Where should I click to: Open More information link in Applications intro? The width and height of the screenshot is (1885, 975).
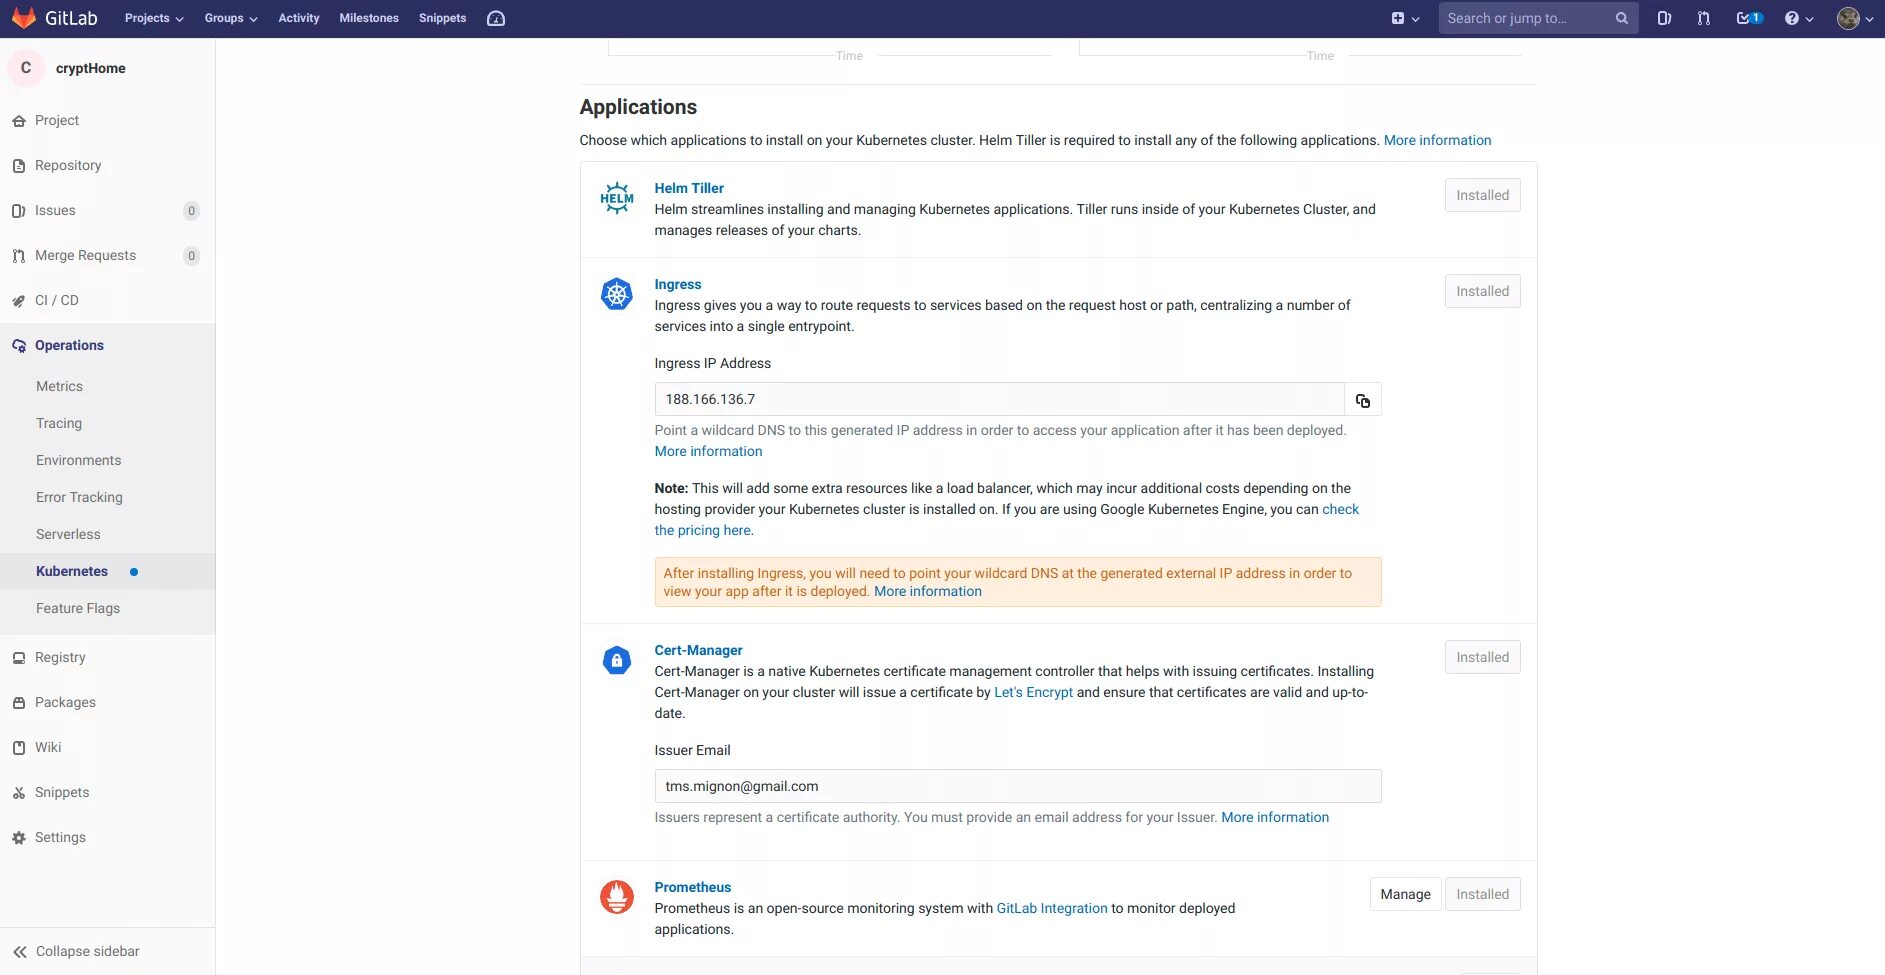point(1437,140)
